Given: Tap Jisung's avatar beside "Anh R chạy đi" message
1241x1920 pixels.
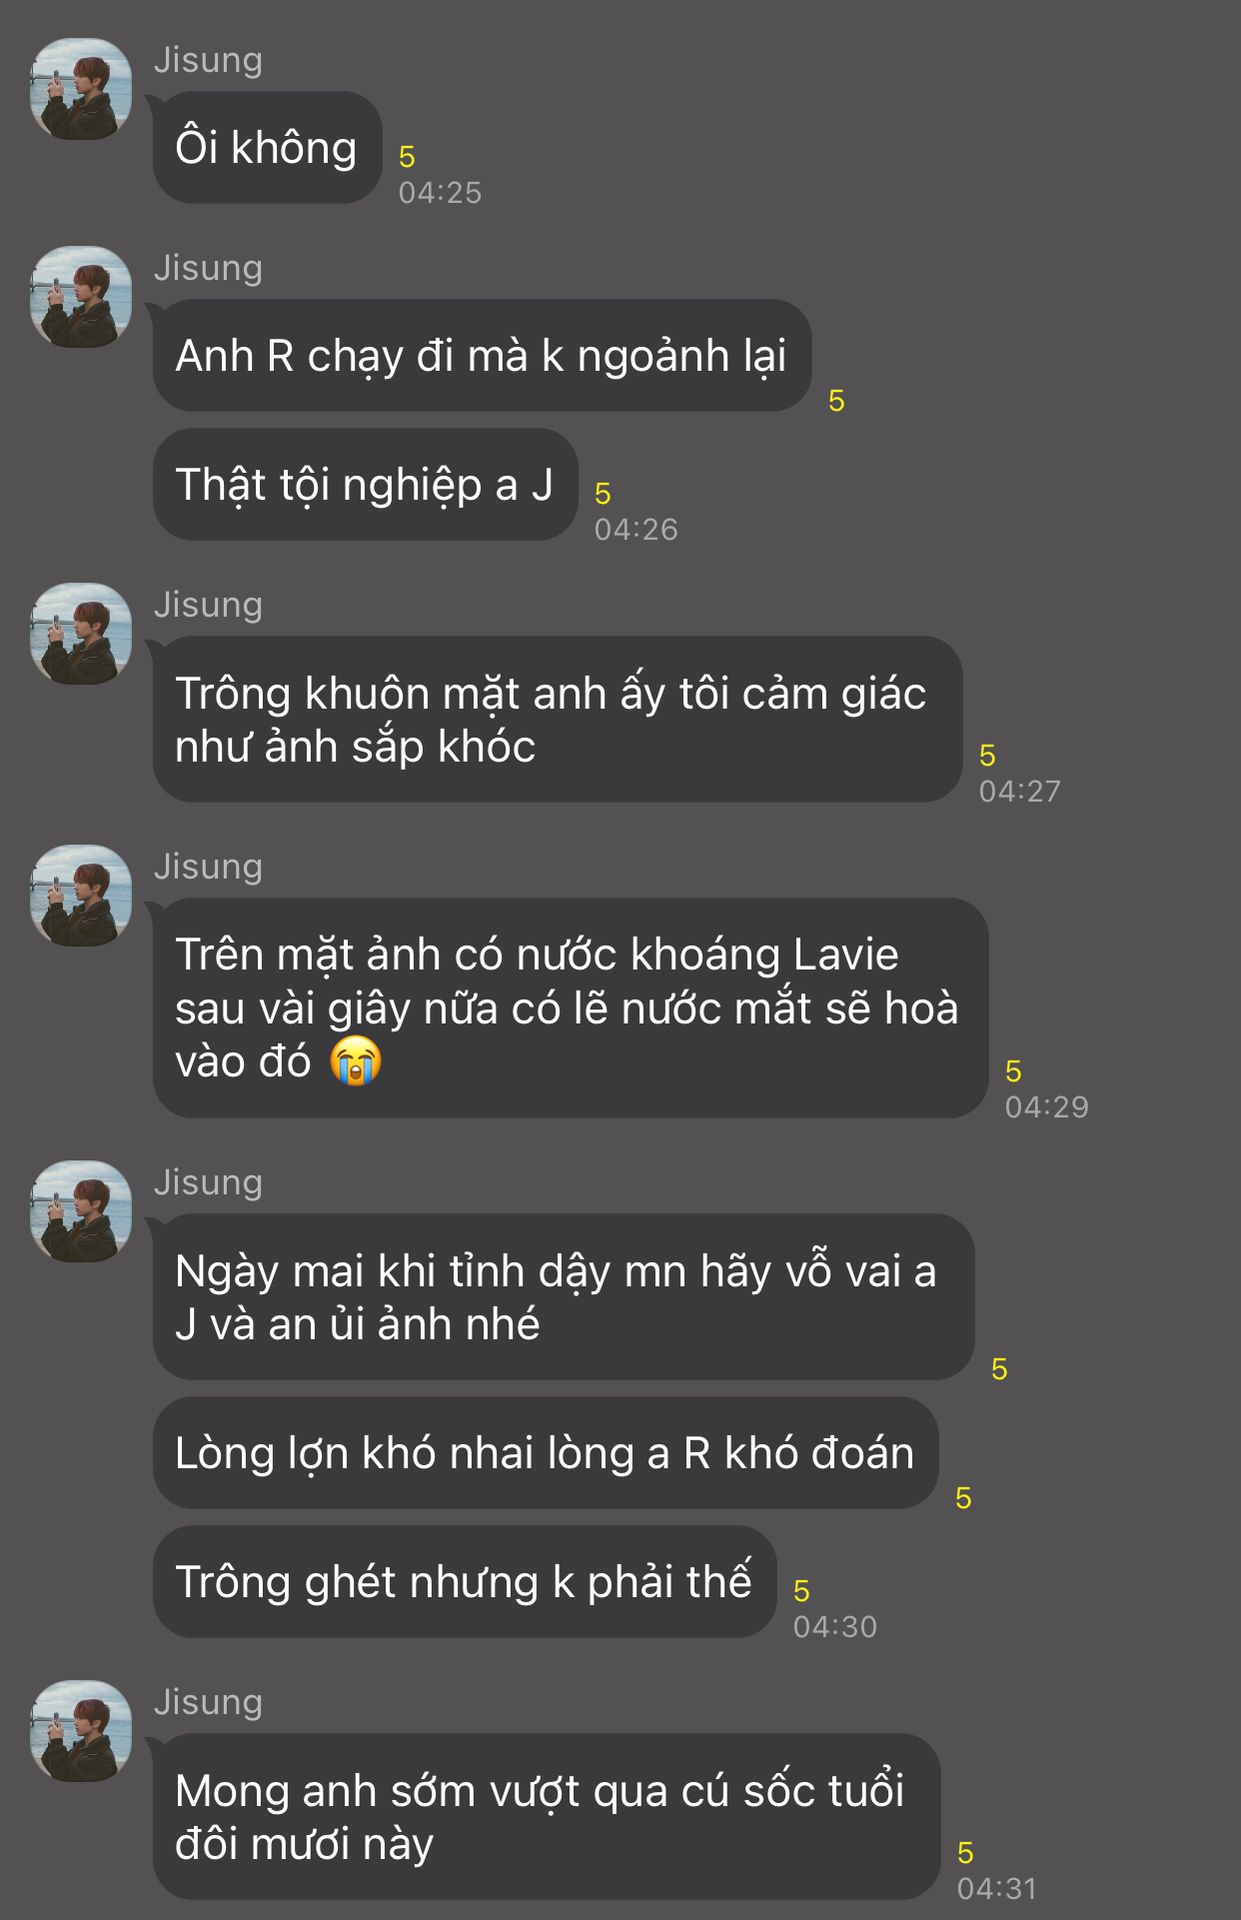Looking at the screenshot, I should click(x=81, y=297).
